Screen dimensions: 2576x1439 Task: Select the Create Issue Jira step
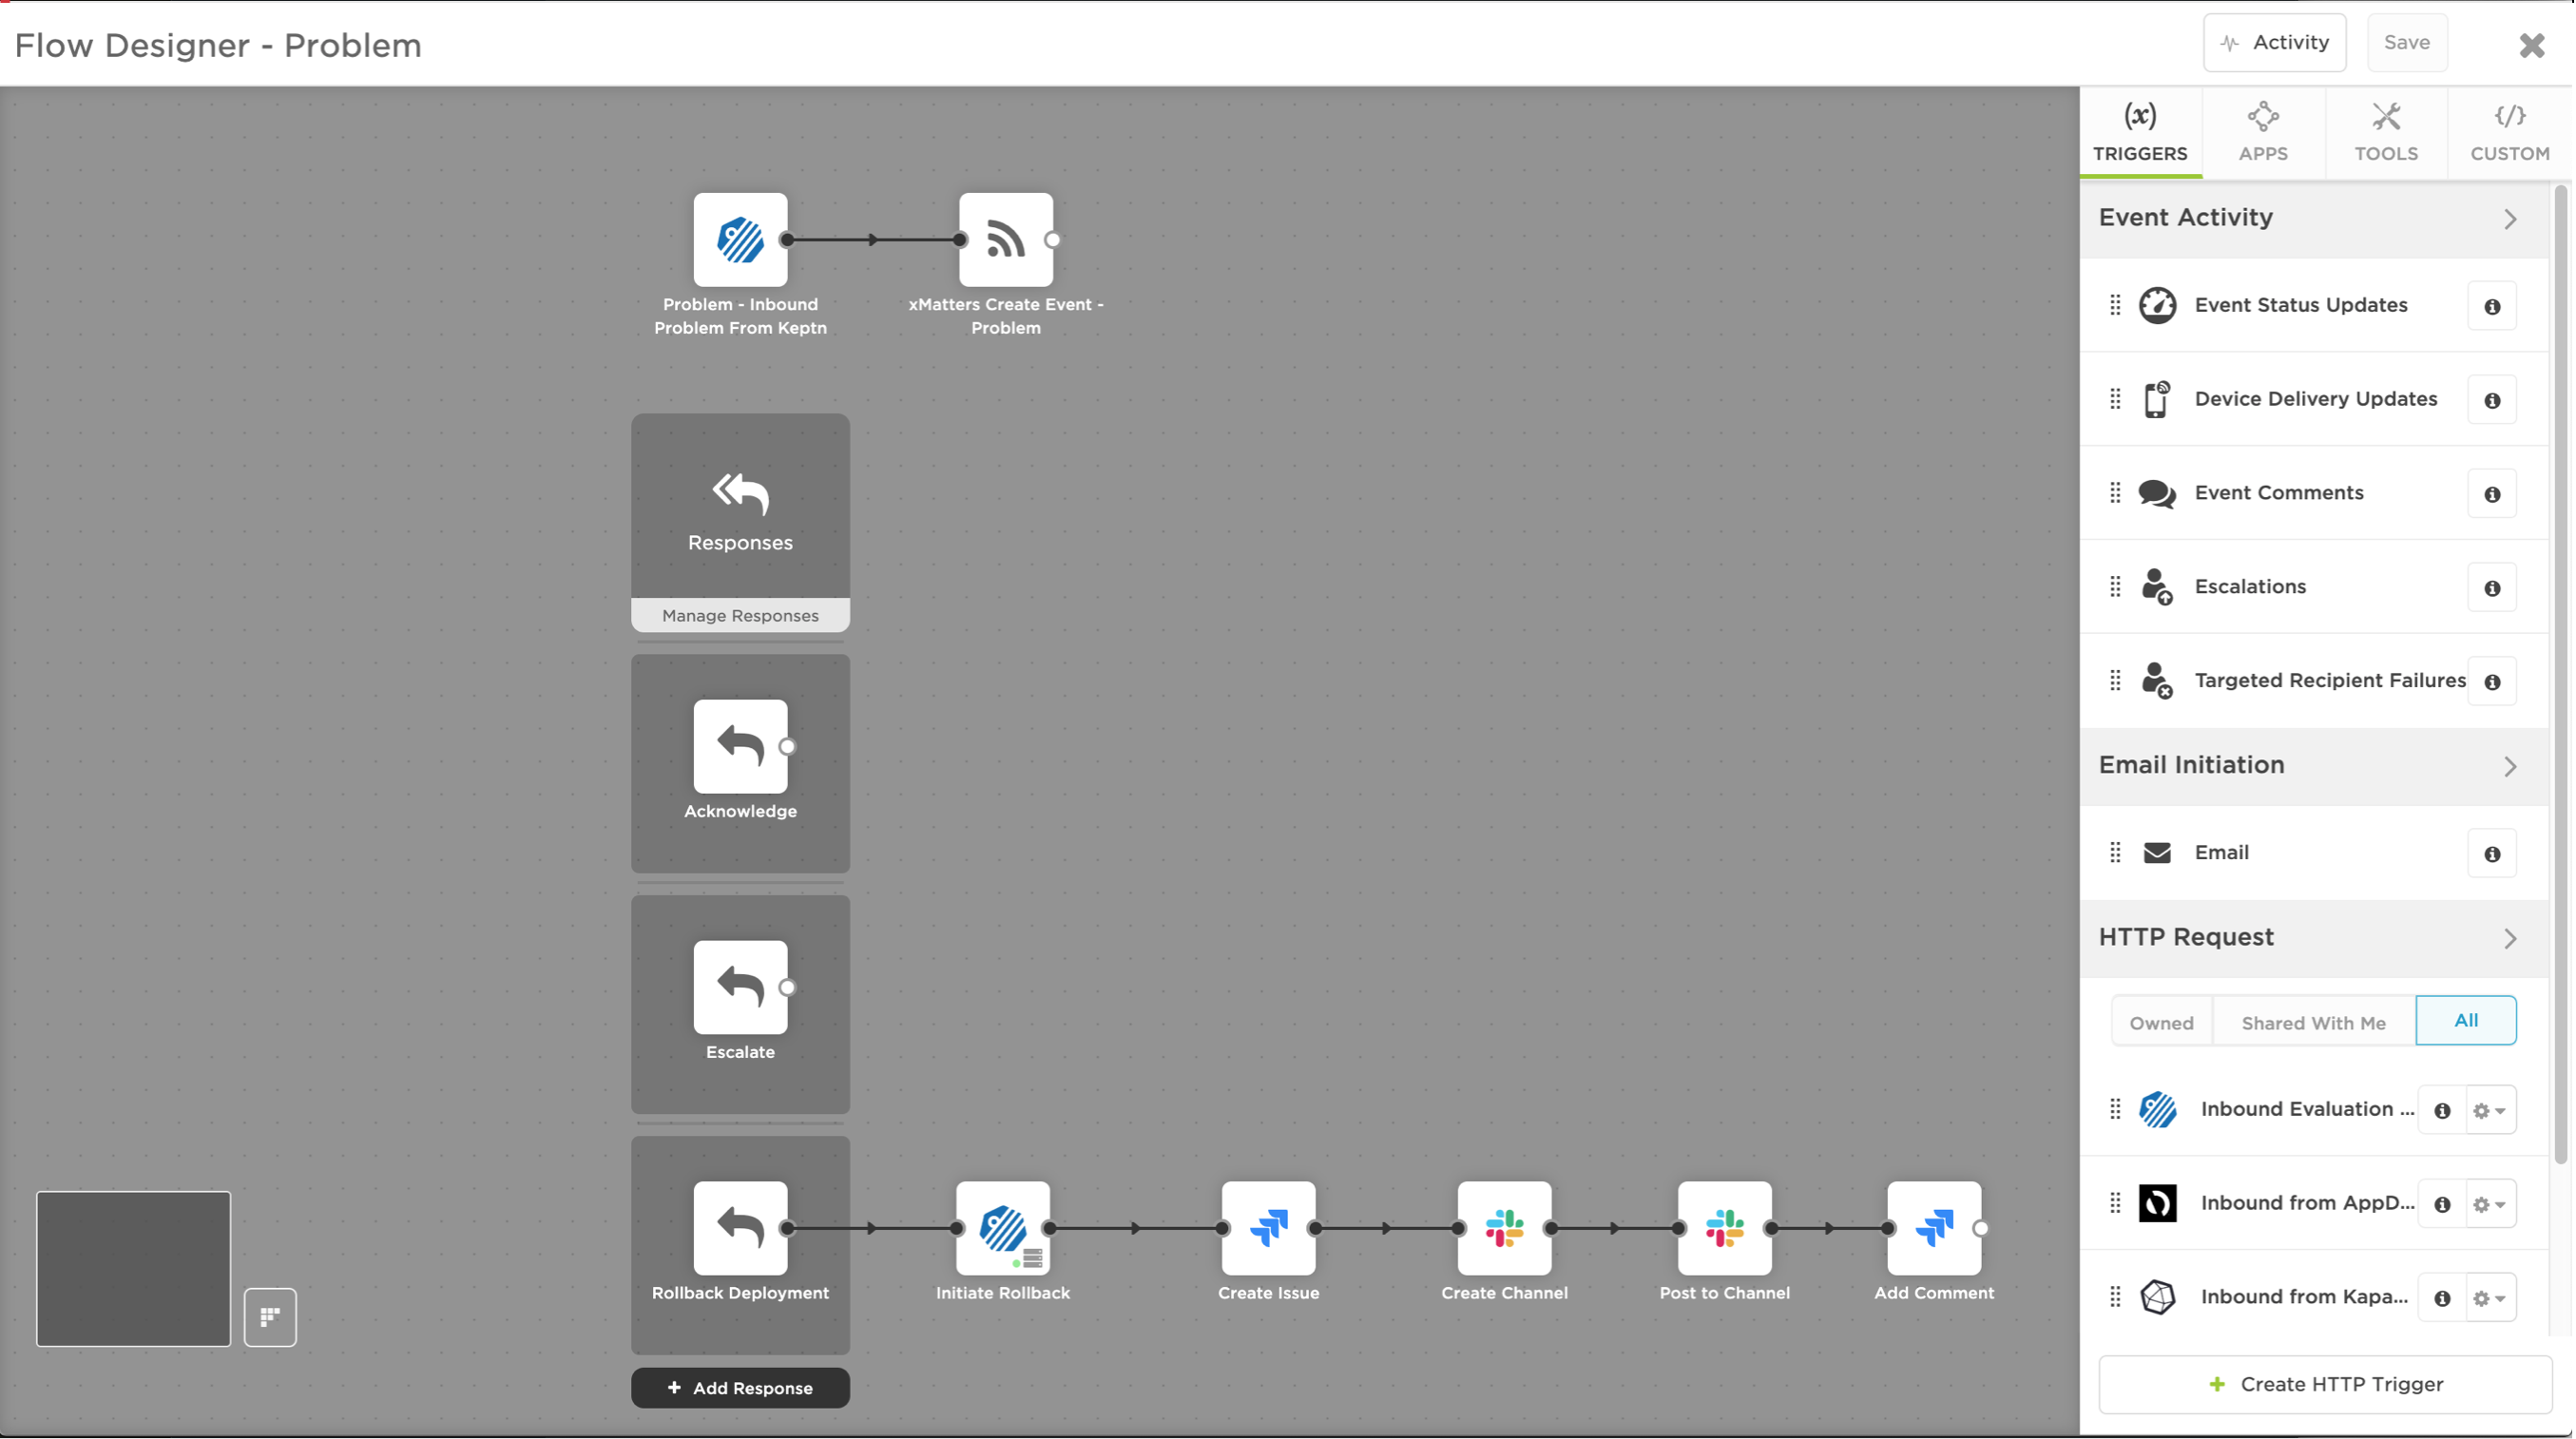(x=1268, y=1228)
